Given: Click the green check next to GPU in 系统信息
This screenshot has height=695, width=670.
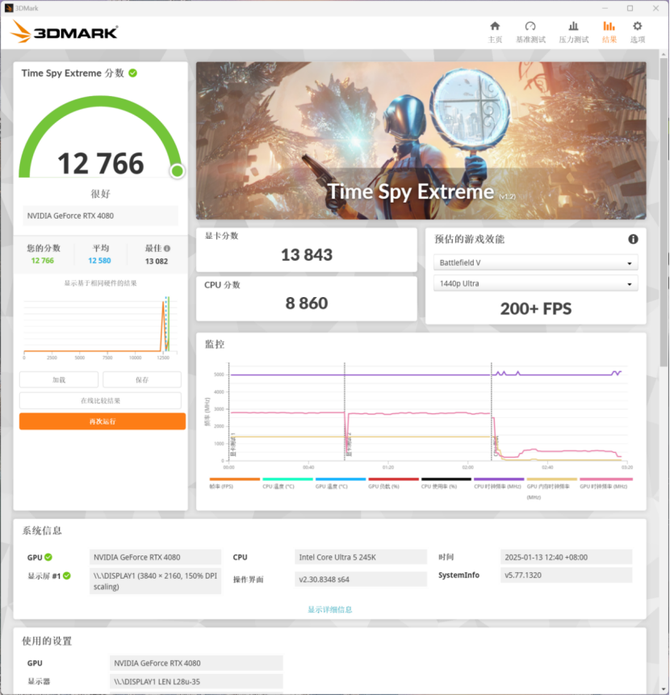Looking at the screenshot, I should (48, 557).
